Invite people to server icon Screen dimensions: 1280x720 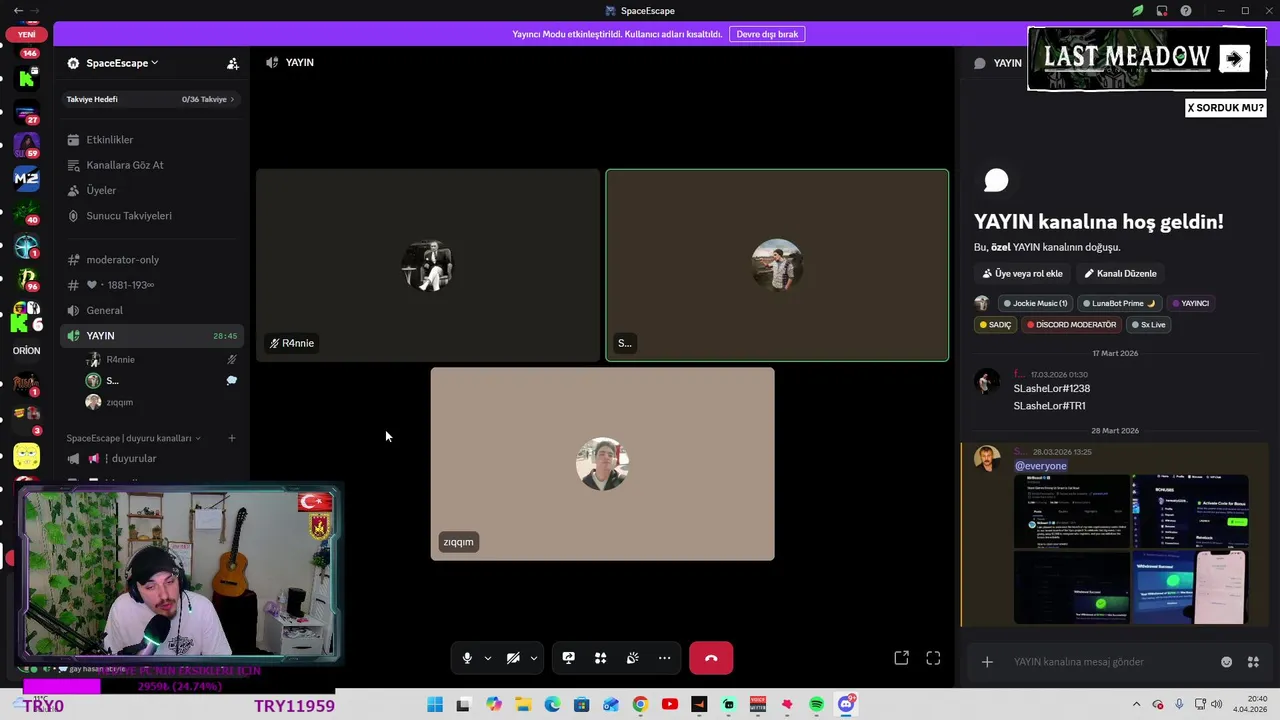pos(233,63)
